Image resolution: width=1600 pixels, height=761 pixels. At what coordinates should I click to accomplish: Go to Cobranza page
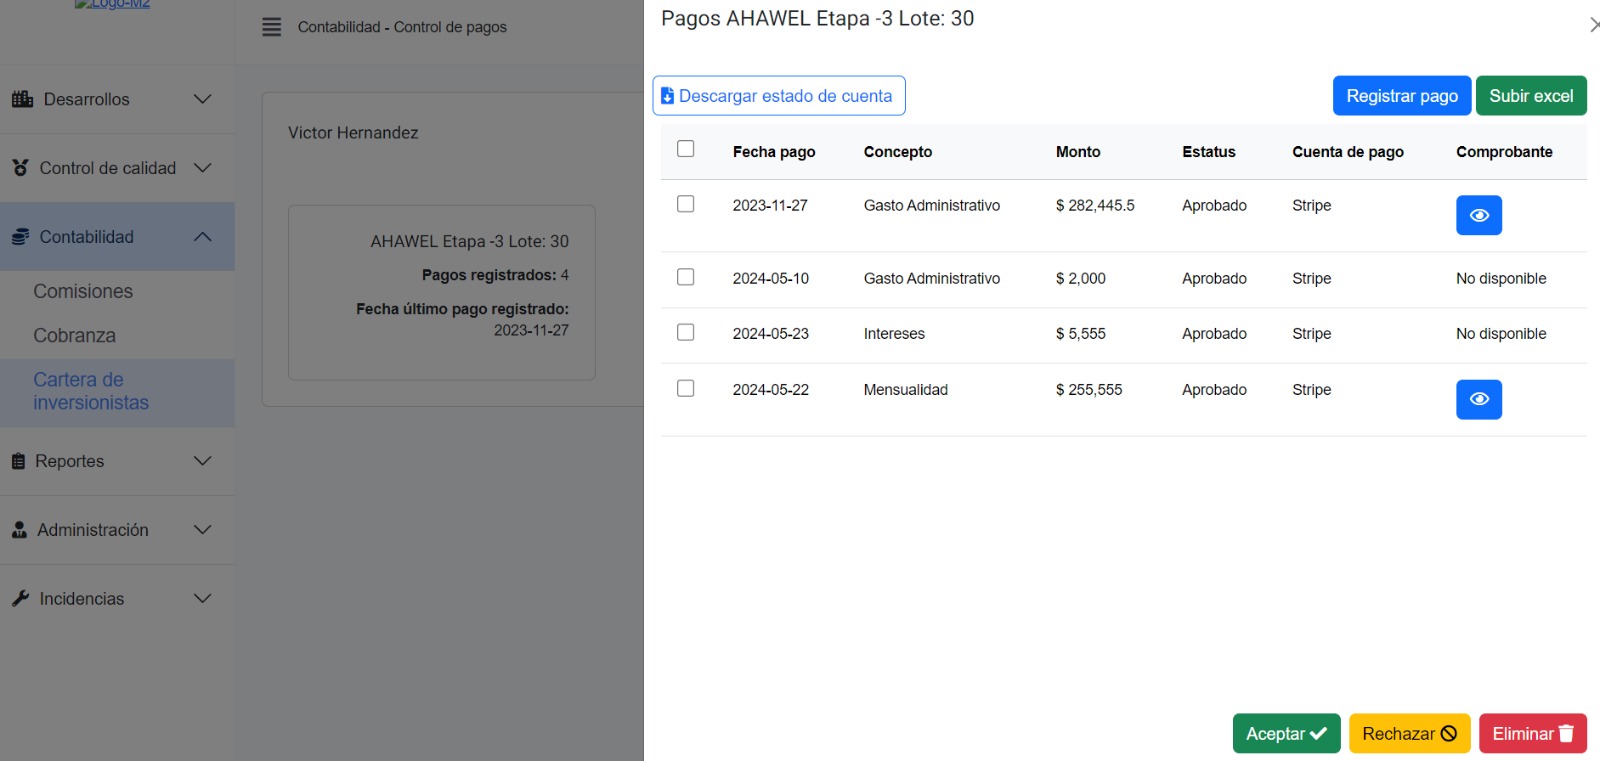click(x=75, y=335)
